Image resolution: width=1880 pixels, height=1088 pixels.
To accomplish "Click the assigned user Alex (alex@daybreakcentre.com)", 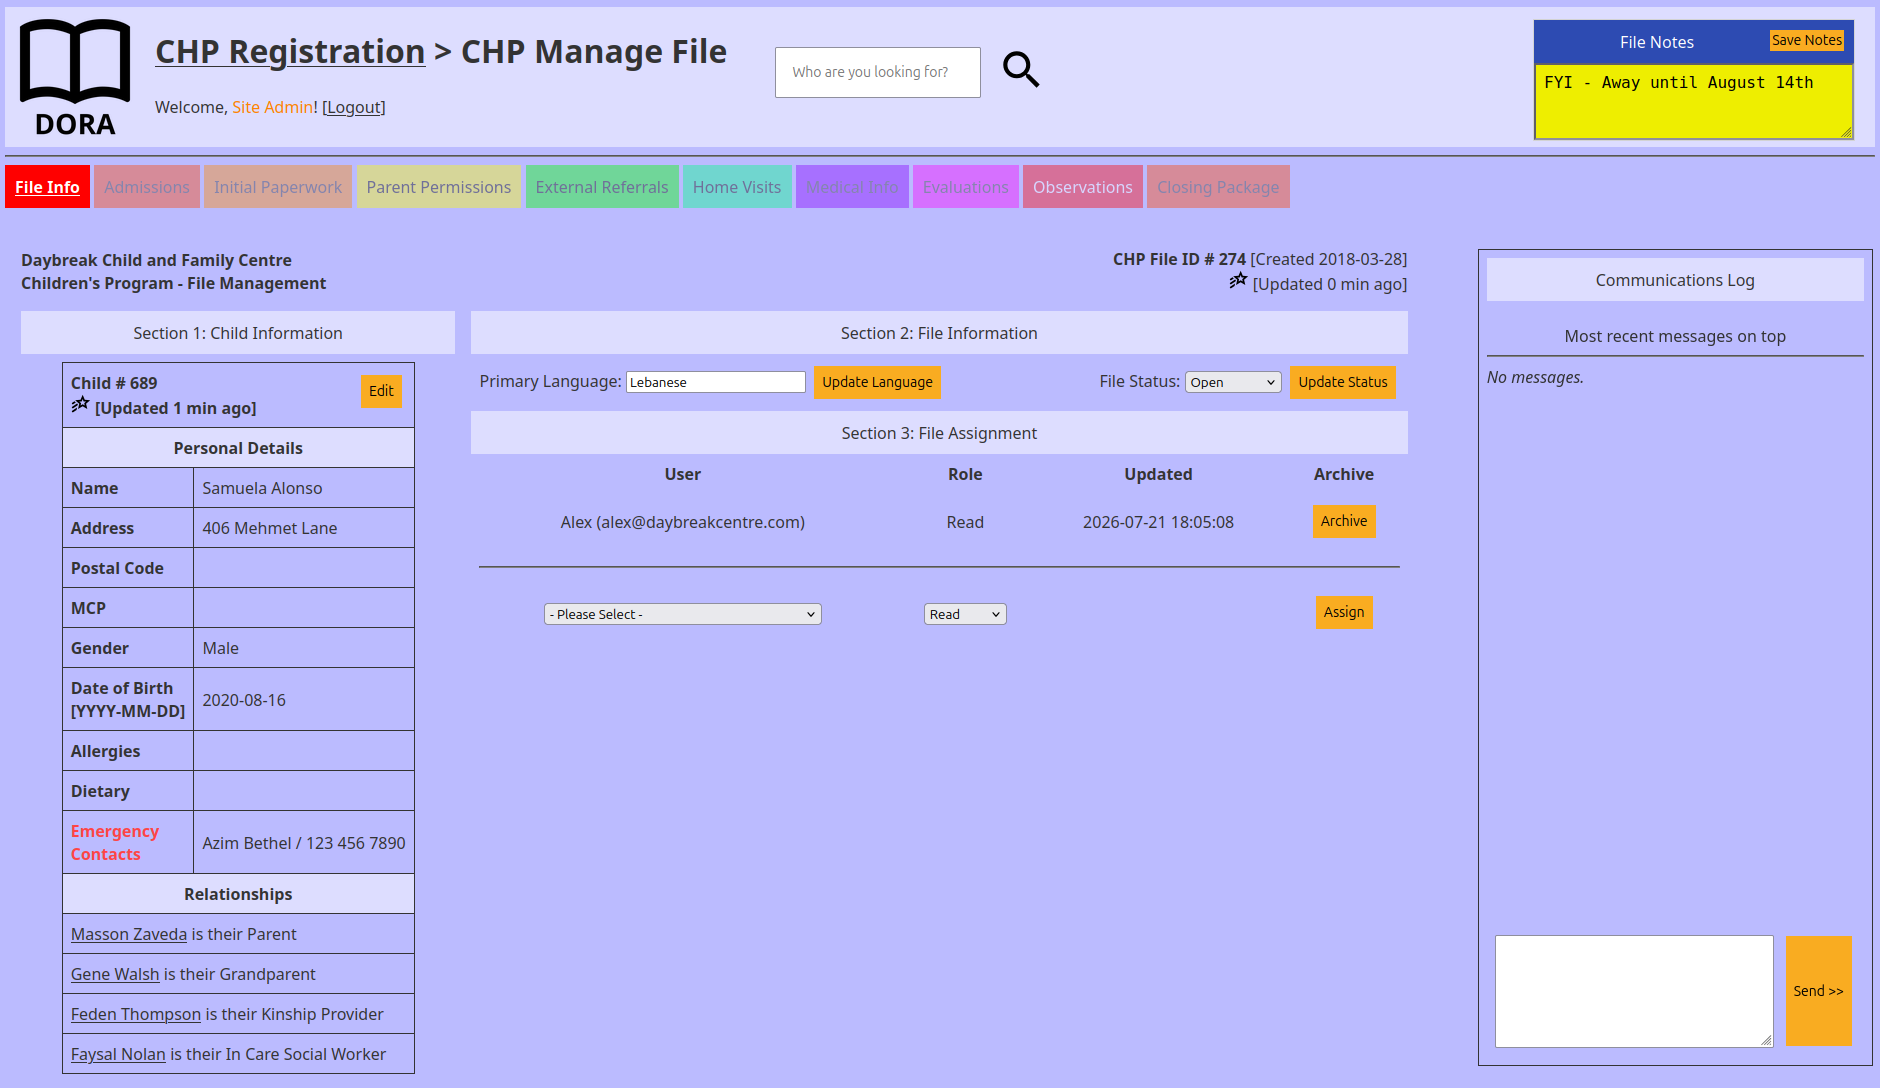I will tap(683, 522).
